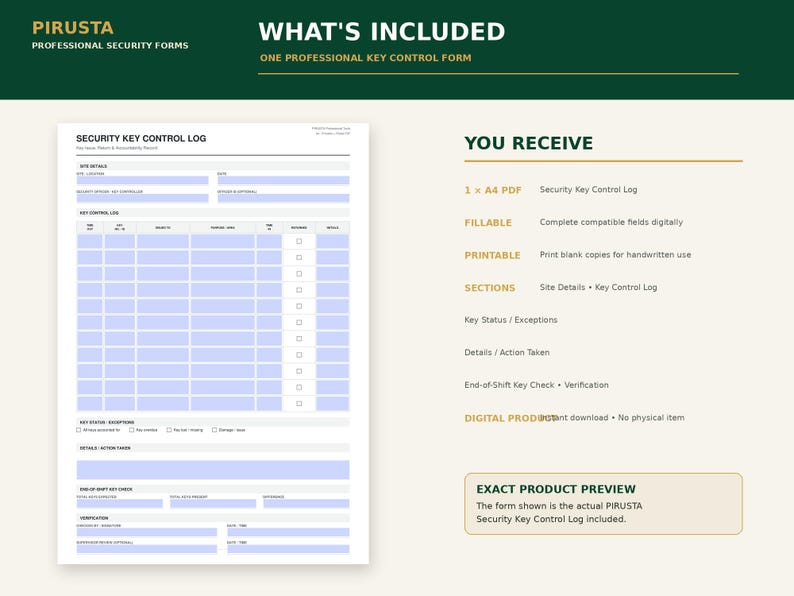Click 'The form shown is the actual PIRUSTA' note
This screenshot has height=596, width=794.
(559, 506)
